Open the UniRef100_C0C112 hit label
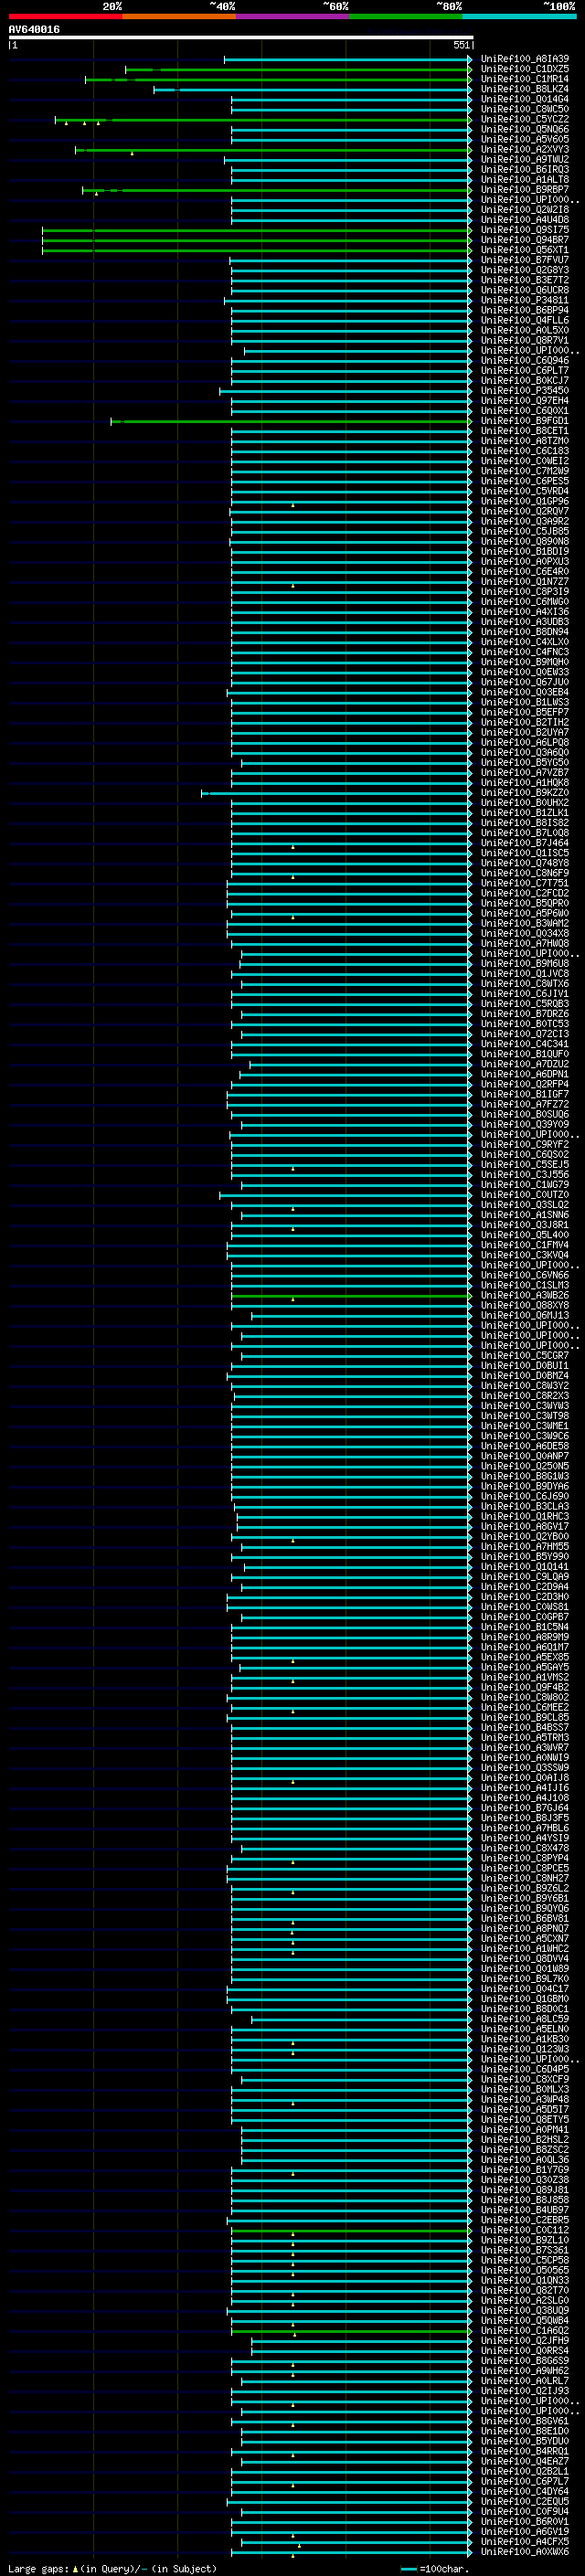 (x=525, y=2231)
